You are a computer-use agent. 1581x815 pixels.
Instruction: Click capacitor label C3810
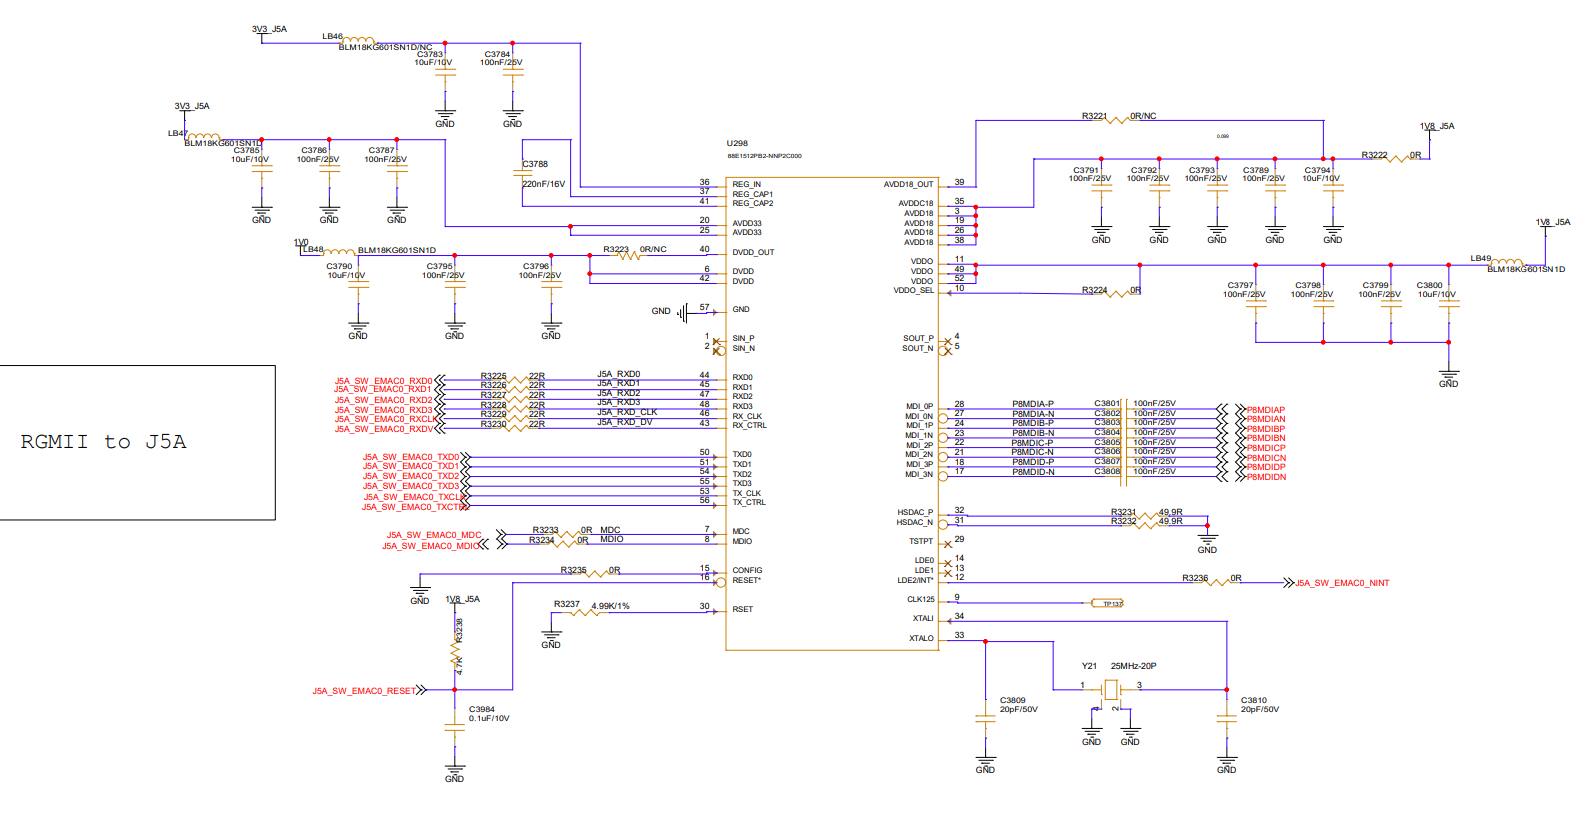1254,701
